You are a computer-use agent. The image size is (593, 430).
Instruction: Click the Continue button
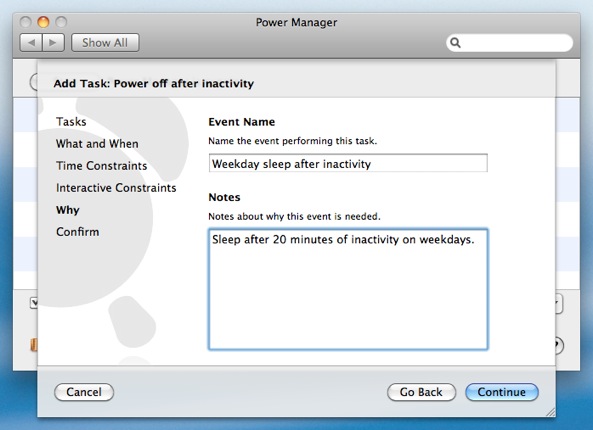(501, 392)
